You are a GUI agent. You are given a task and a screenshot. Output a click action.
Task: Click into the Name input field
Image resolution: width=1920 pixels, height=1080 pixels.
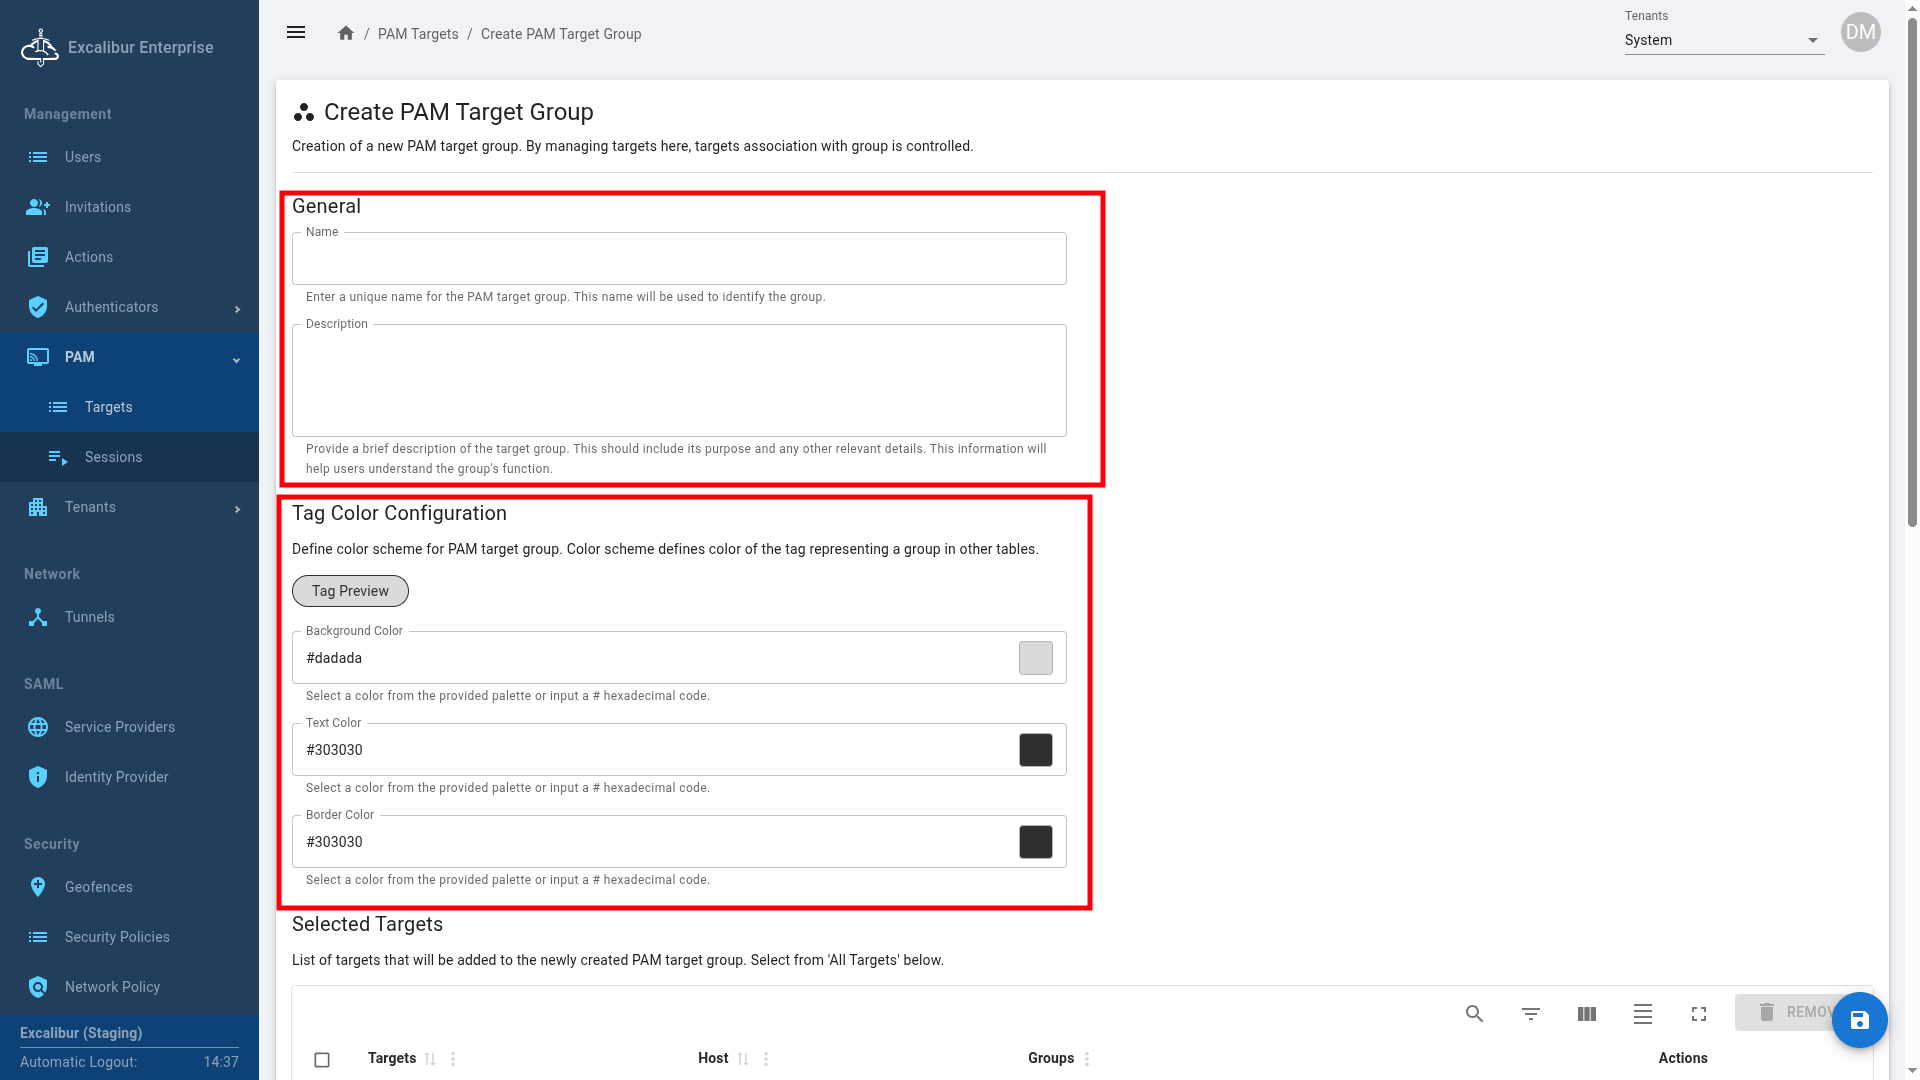(x=679, y=259)
